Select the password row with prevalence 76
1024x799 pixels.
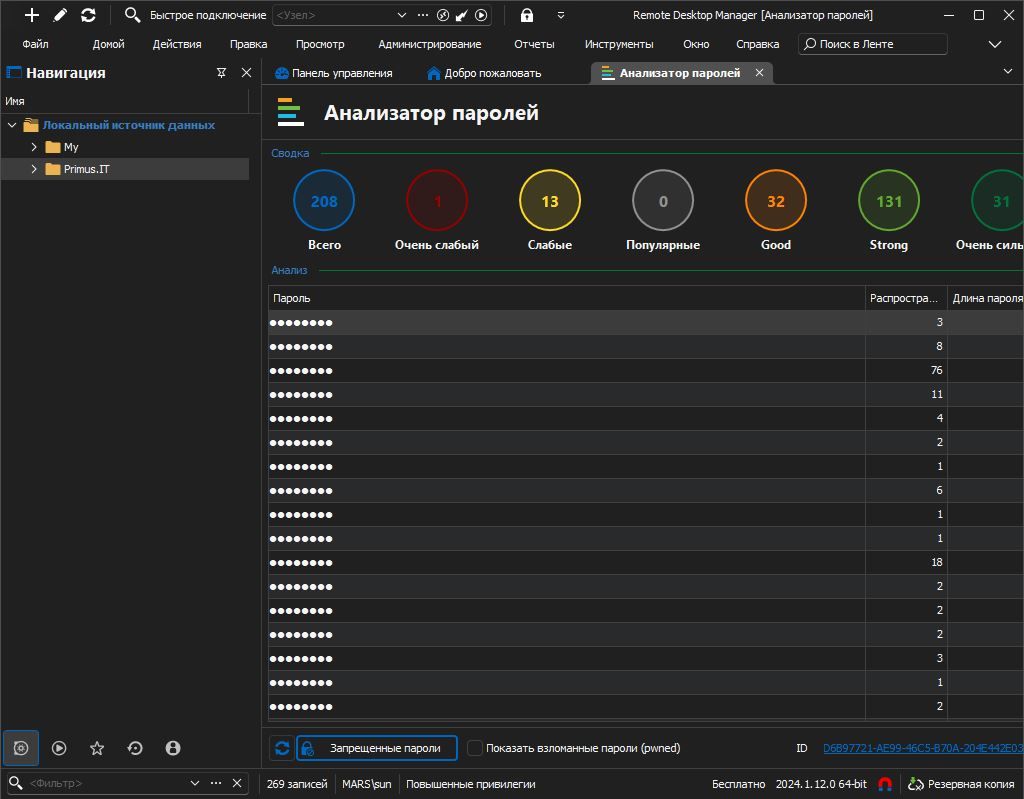(646, 370)
